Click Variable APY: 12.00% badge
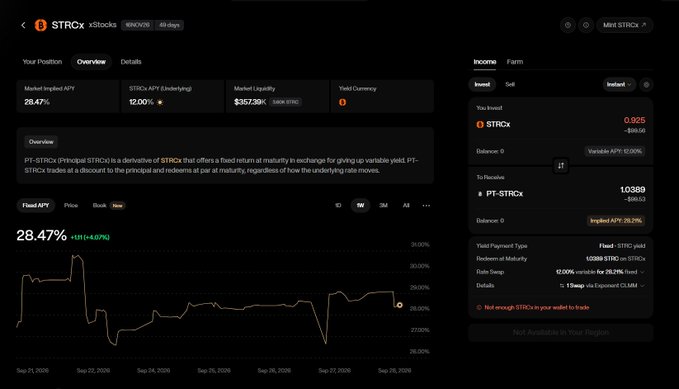The image size is (679, 389). pyautogui.click(x=614, y=151)
